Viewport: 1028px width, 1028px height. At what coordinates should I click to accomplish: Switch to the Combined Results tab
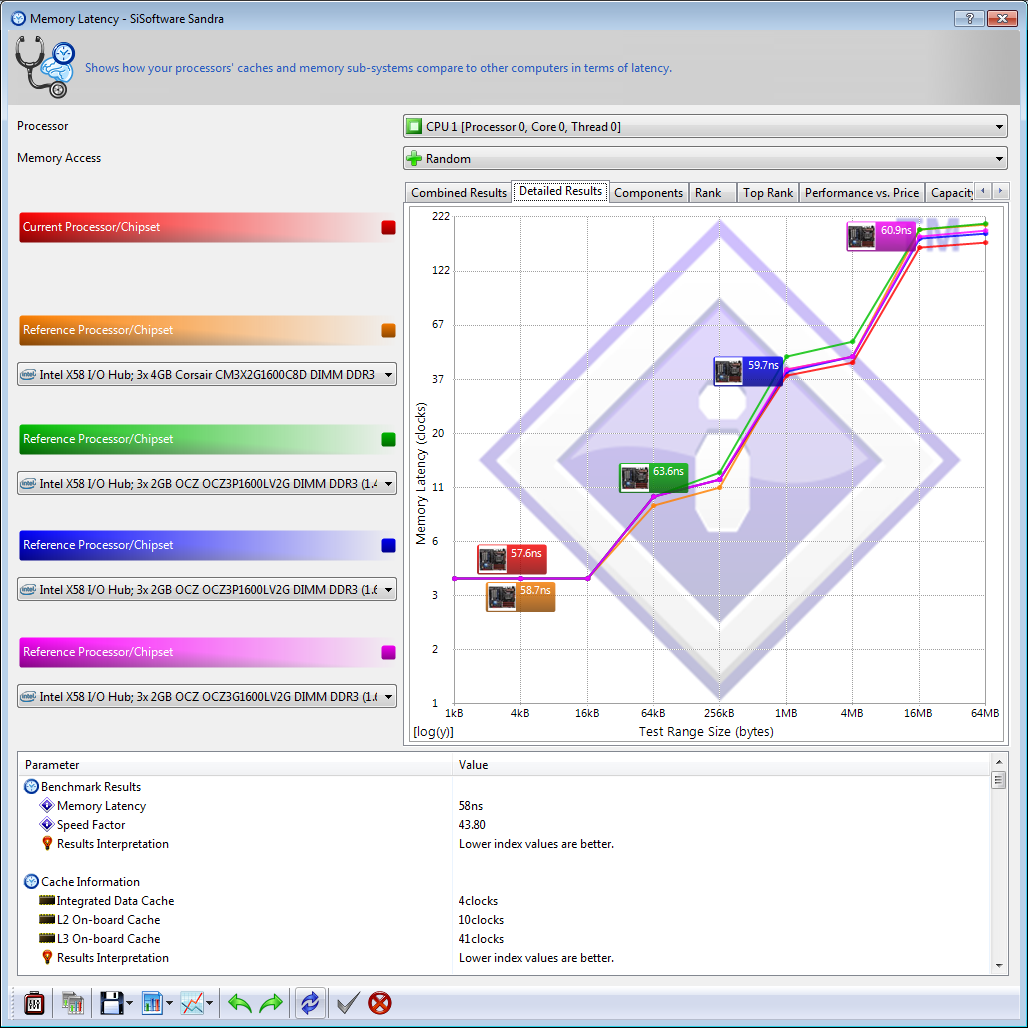coord(459,193)
